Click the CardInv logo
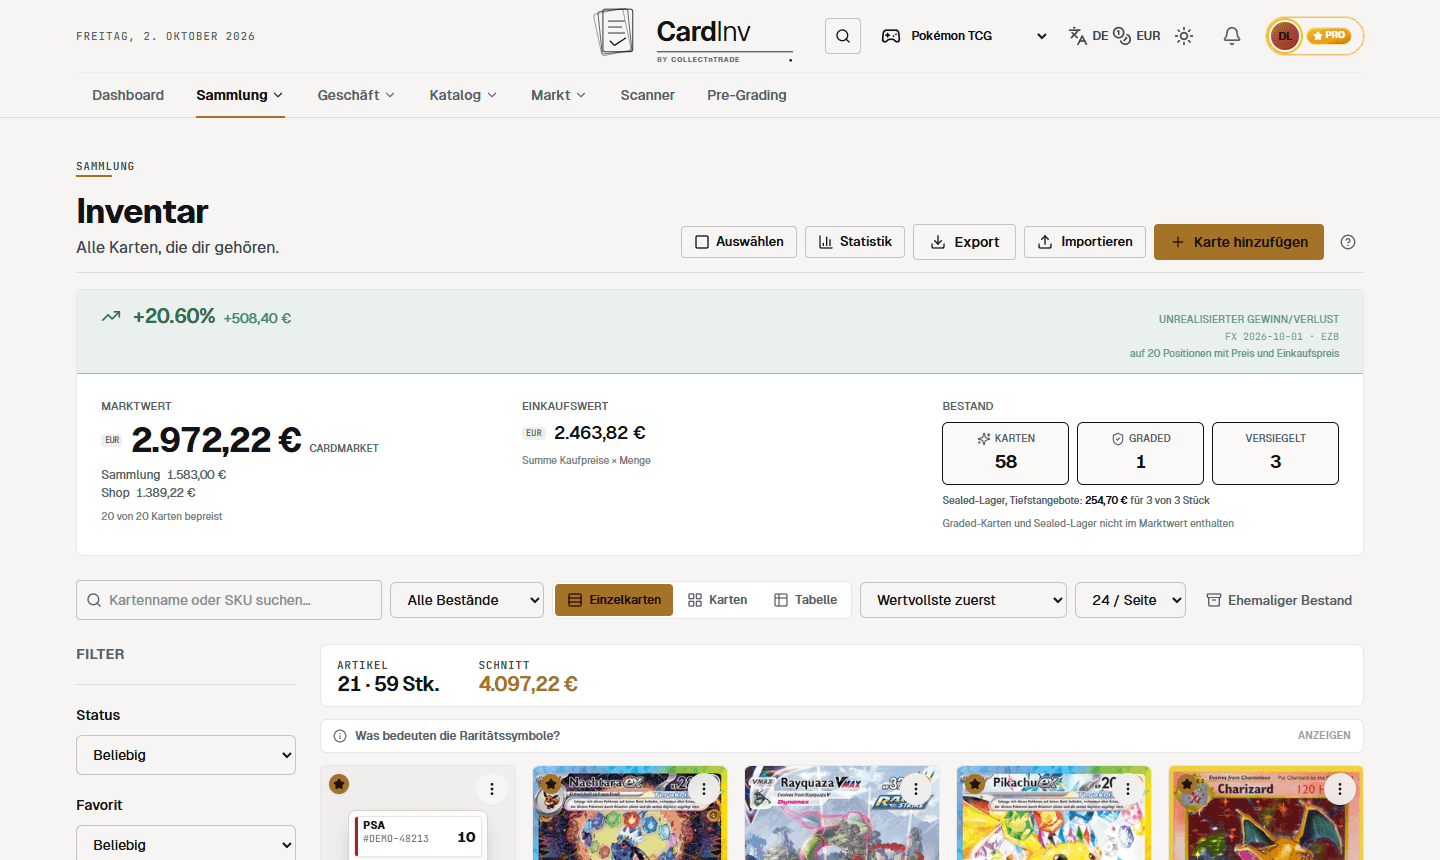This screenshot has width=1440, height=860. 693,34
